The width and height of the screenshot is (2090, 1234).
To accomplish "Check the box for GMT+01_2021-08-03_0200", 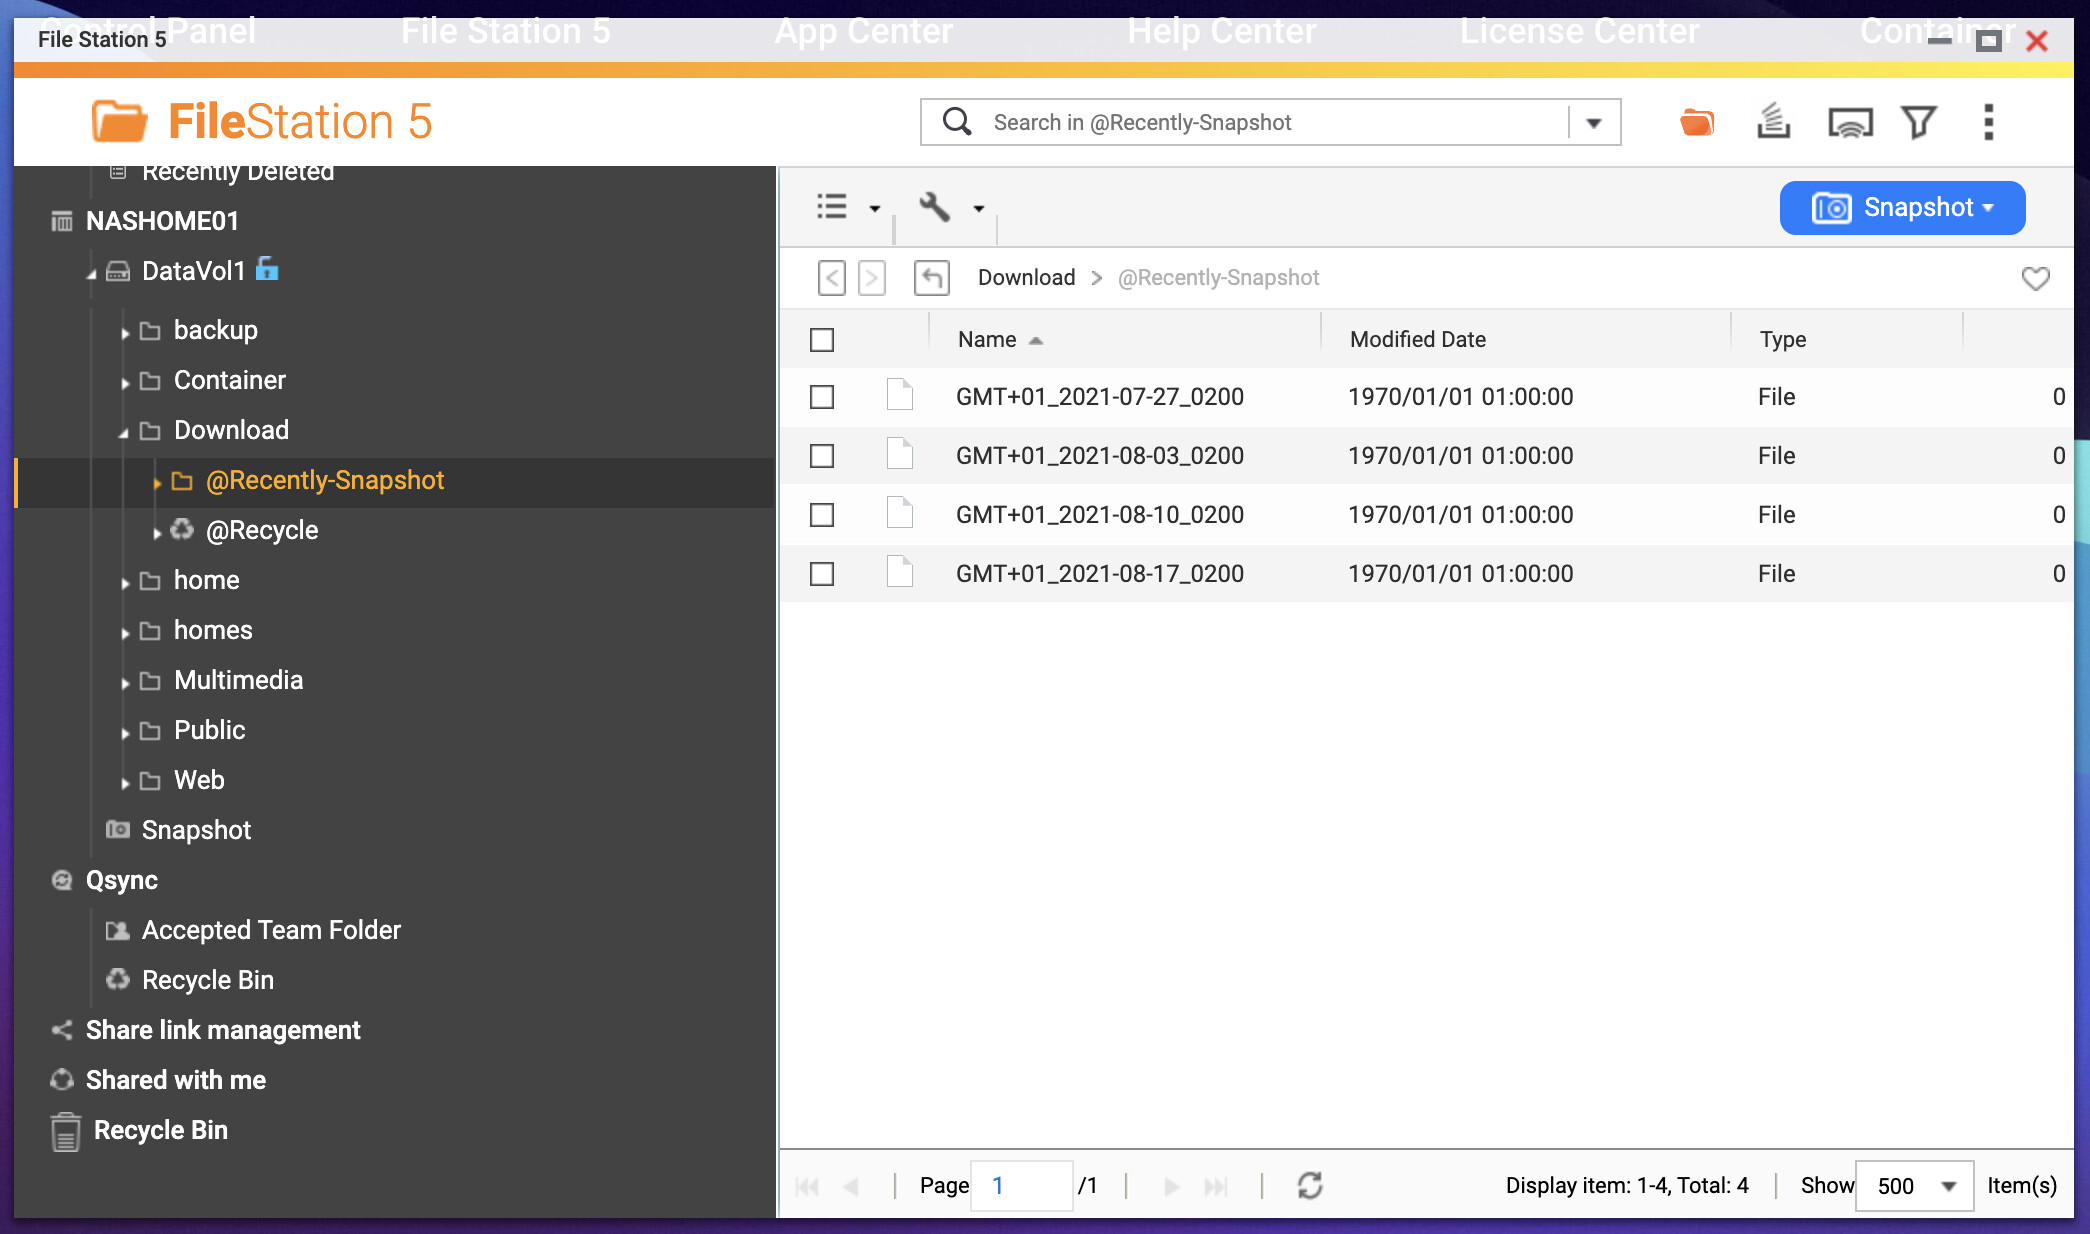I will tap(822, 456).
